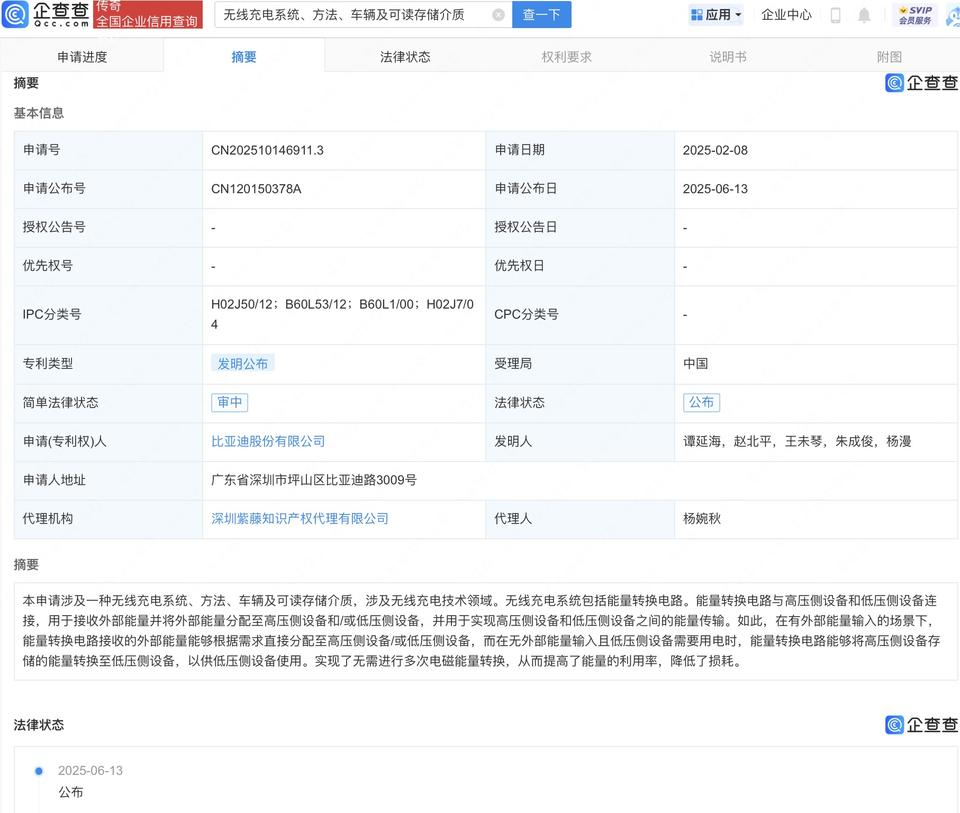Click the mobile phone app icon

[x=836, y=15]
